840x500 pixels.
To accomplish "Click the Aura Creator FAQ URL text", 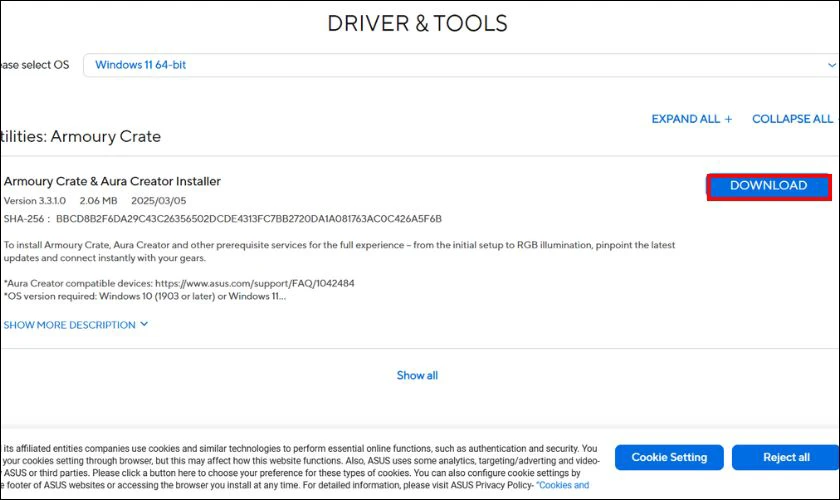I will (x=254, y=283).
